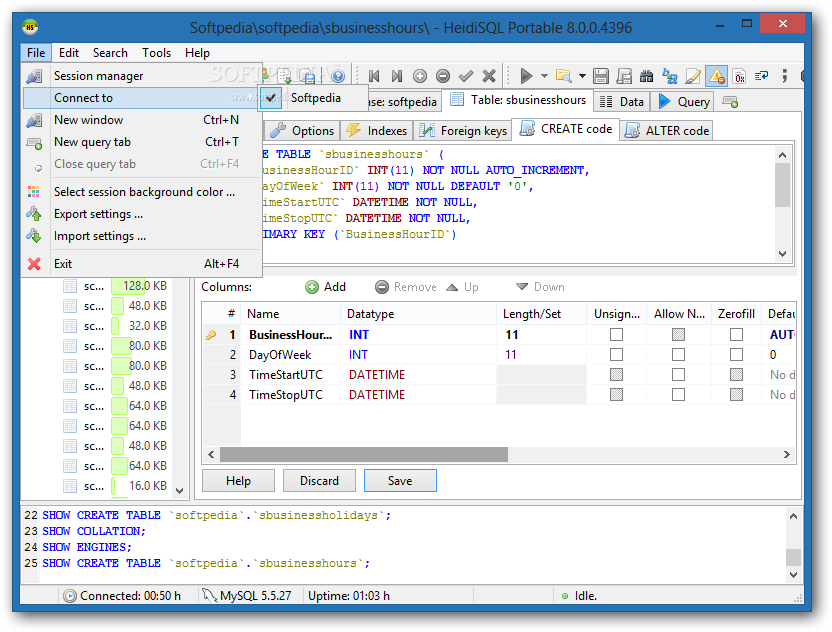The height and width of the screenshot is (632, 832).
Task: Open the Tools menu
Action: point(157,53)
